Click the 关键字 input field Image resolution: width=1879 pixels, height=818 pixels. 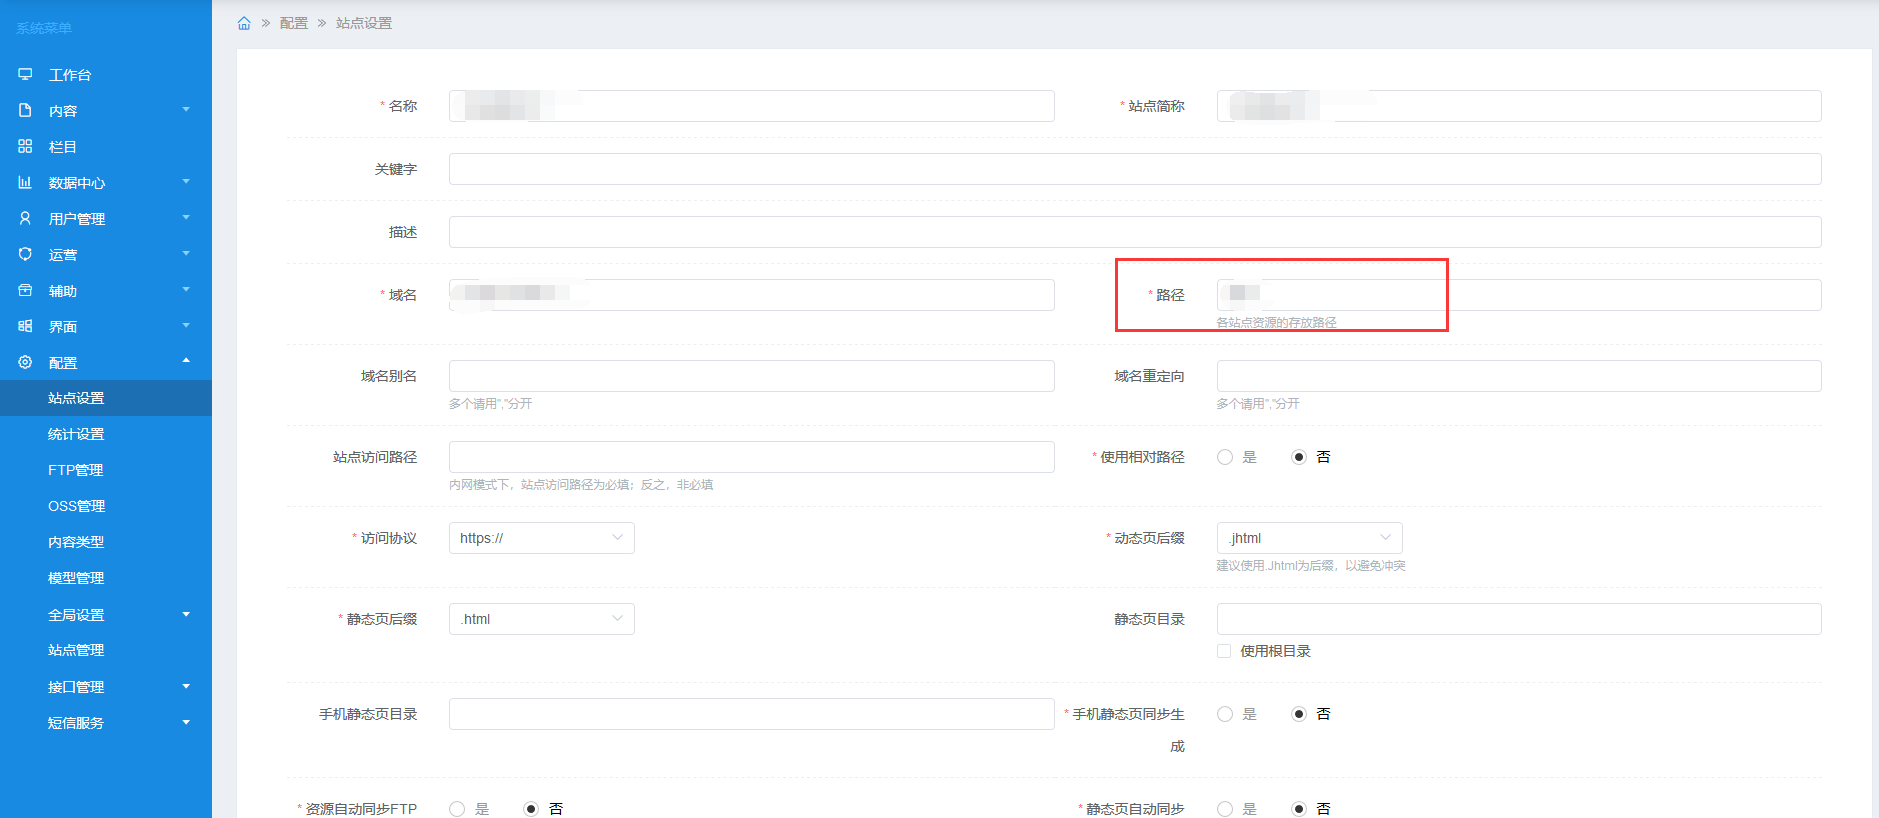click(1135, 169)
